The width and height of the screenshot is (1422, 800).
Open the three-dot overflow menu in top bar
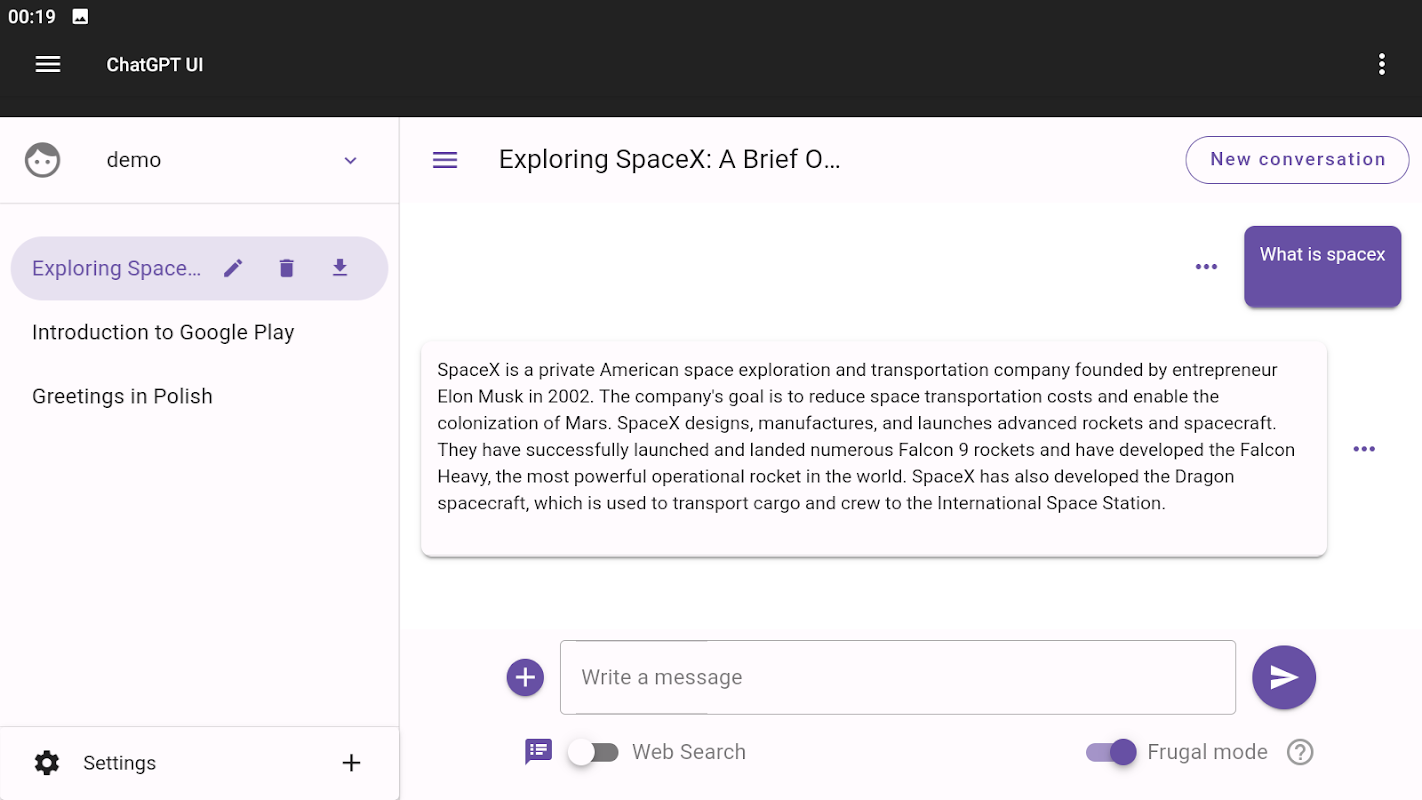point(1381,65)
